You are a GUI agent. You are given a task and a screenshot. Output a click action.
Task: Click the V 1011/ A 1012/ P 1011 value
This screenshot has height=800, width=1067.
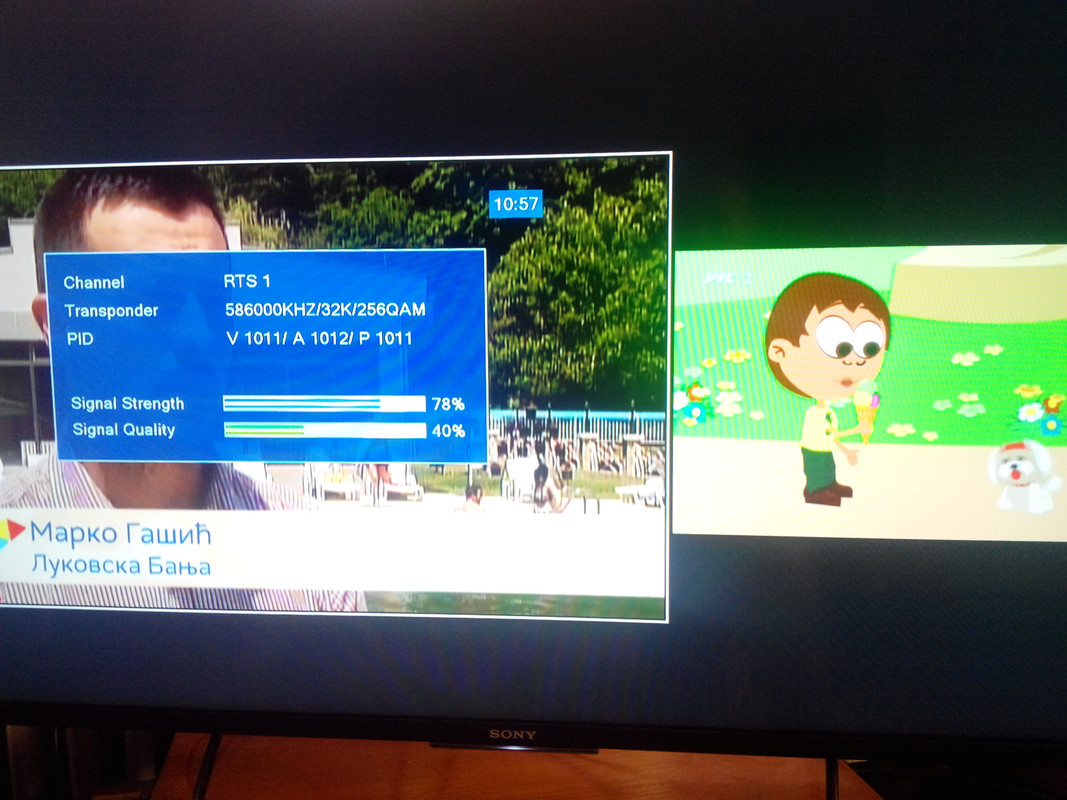[319, 338]
